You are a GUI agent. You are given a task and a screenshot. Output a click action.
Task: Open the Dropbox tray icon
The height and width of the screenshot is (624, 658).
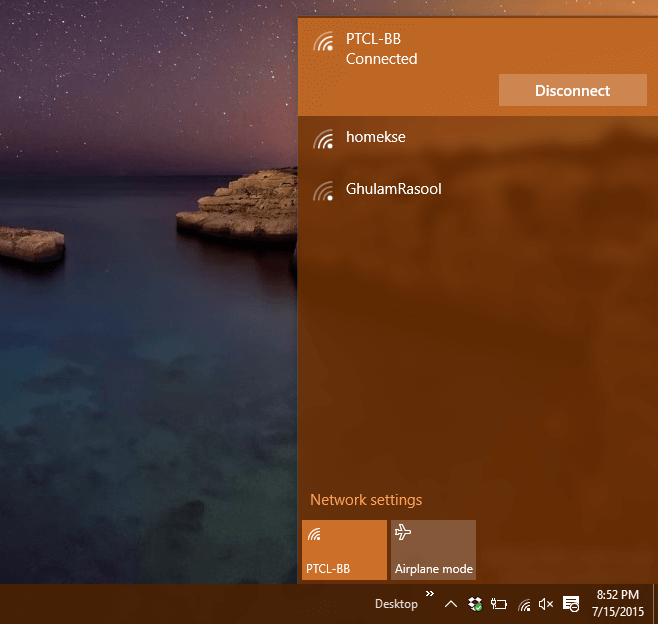click(475, 604)
